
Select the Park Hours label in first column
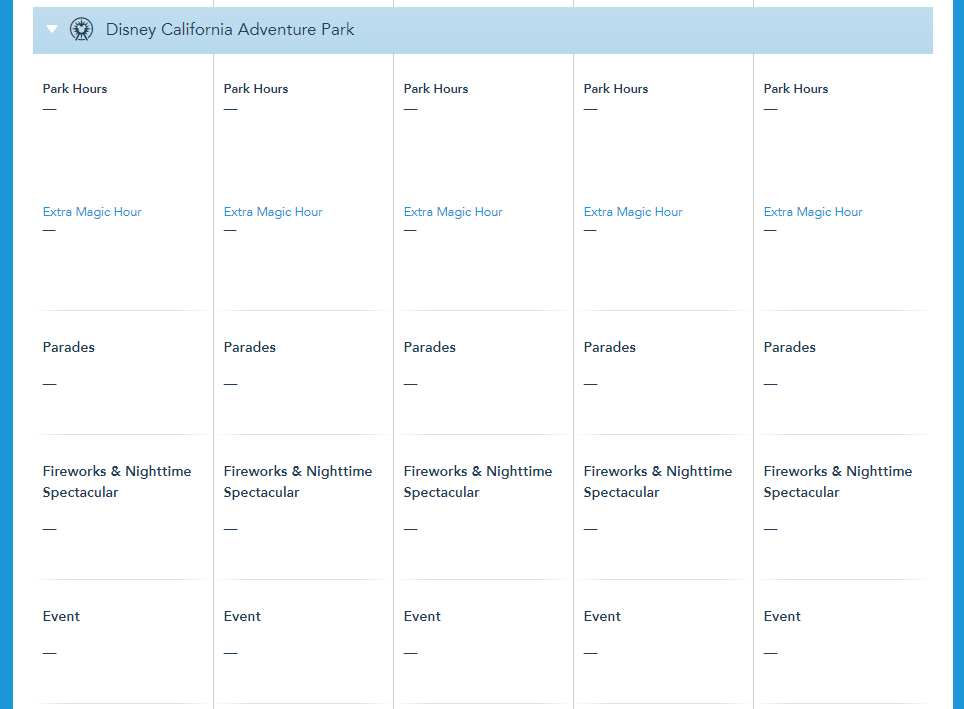click(x=75, y=89)
